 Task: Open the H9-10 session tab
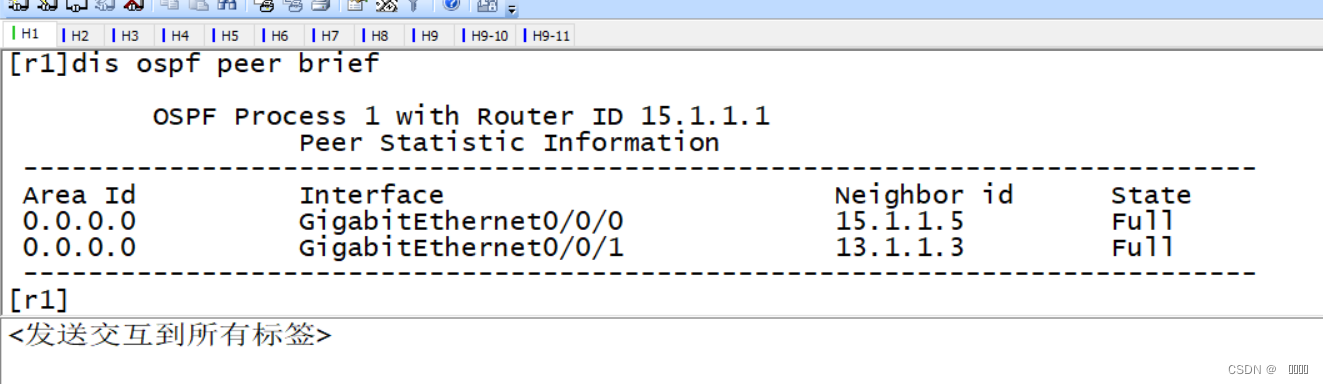486,35
